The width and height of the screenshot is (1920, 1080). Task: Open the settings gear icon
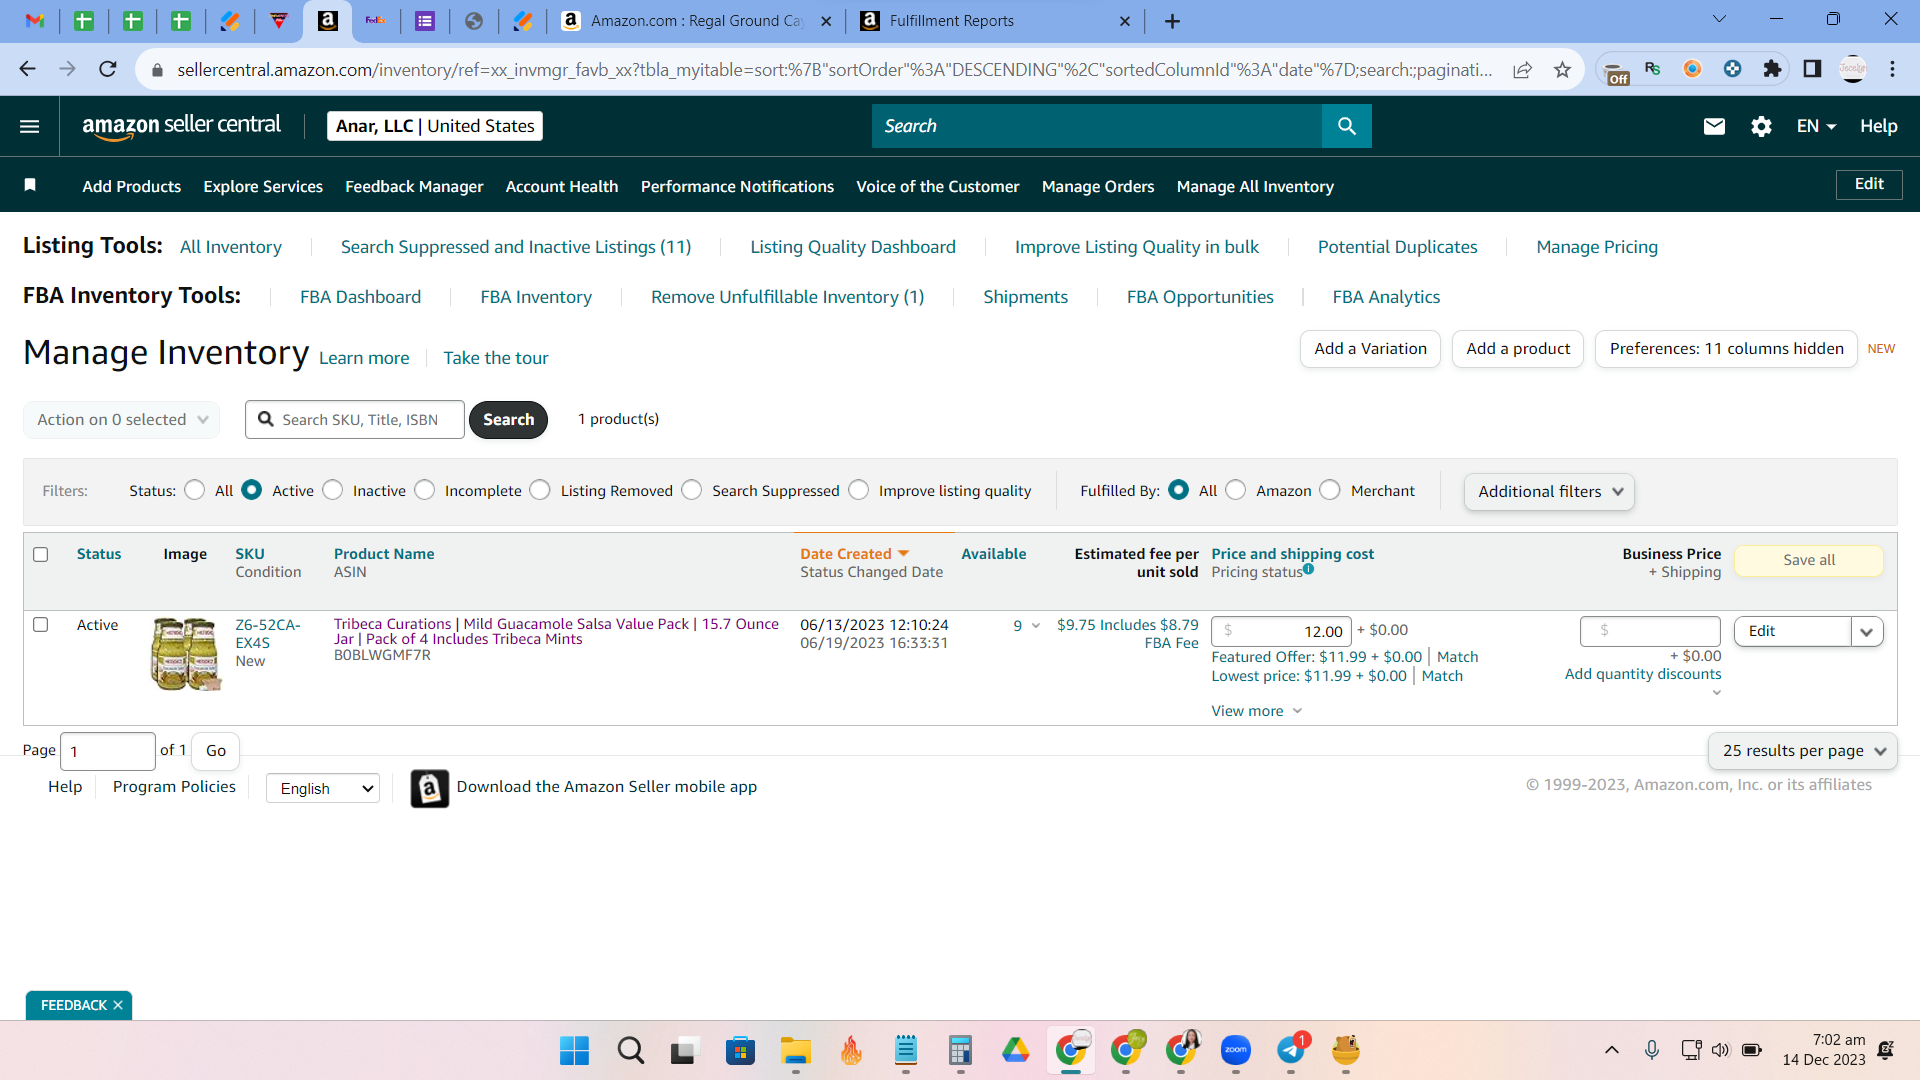pyautogui.click(x=1761, y=126)
